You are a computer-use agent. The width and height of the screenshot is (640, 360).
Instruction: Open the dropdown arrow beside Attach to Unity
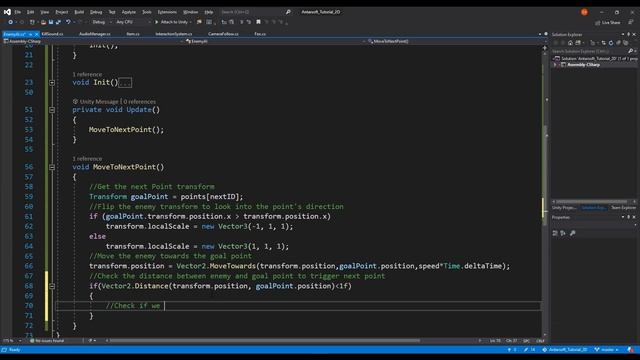(191, 22)
